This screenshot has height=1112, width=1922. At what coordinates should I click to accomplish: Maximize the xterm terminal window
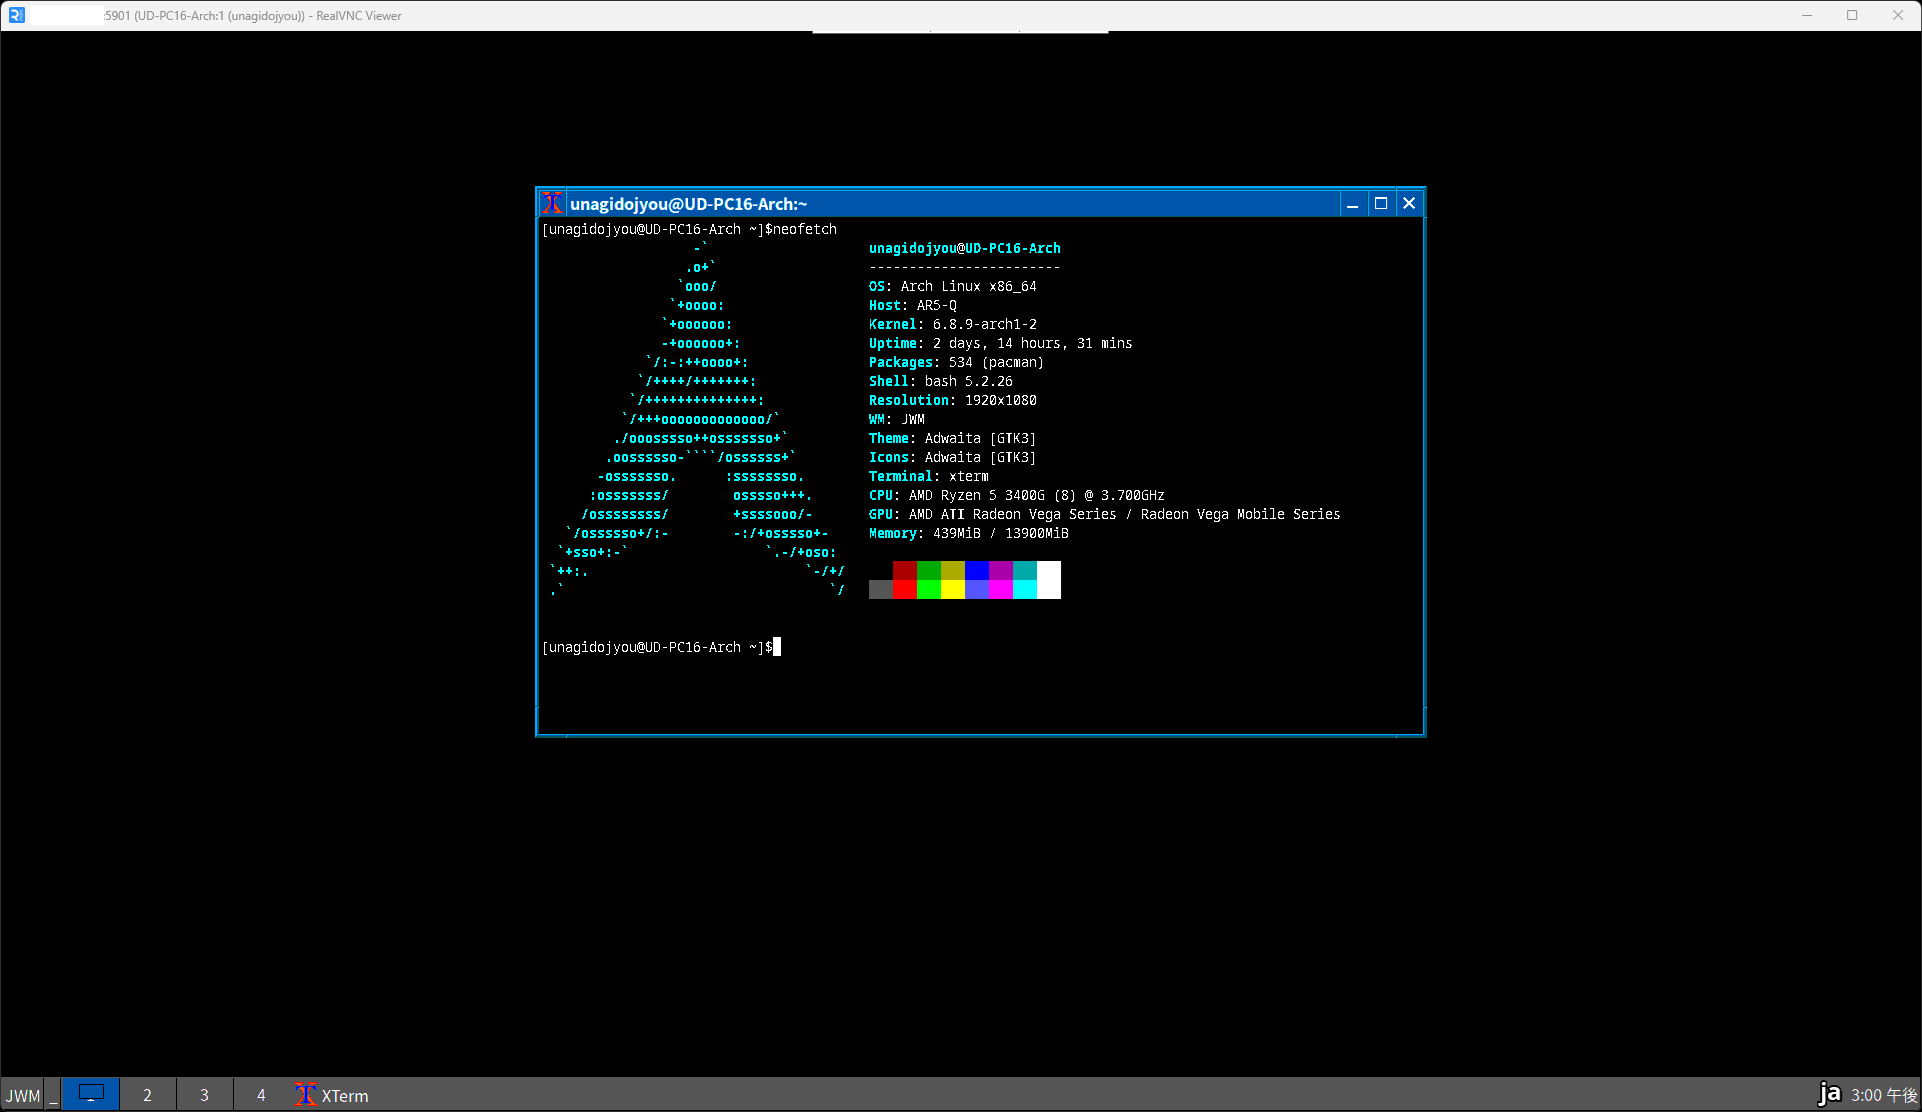click(1381, 204)
